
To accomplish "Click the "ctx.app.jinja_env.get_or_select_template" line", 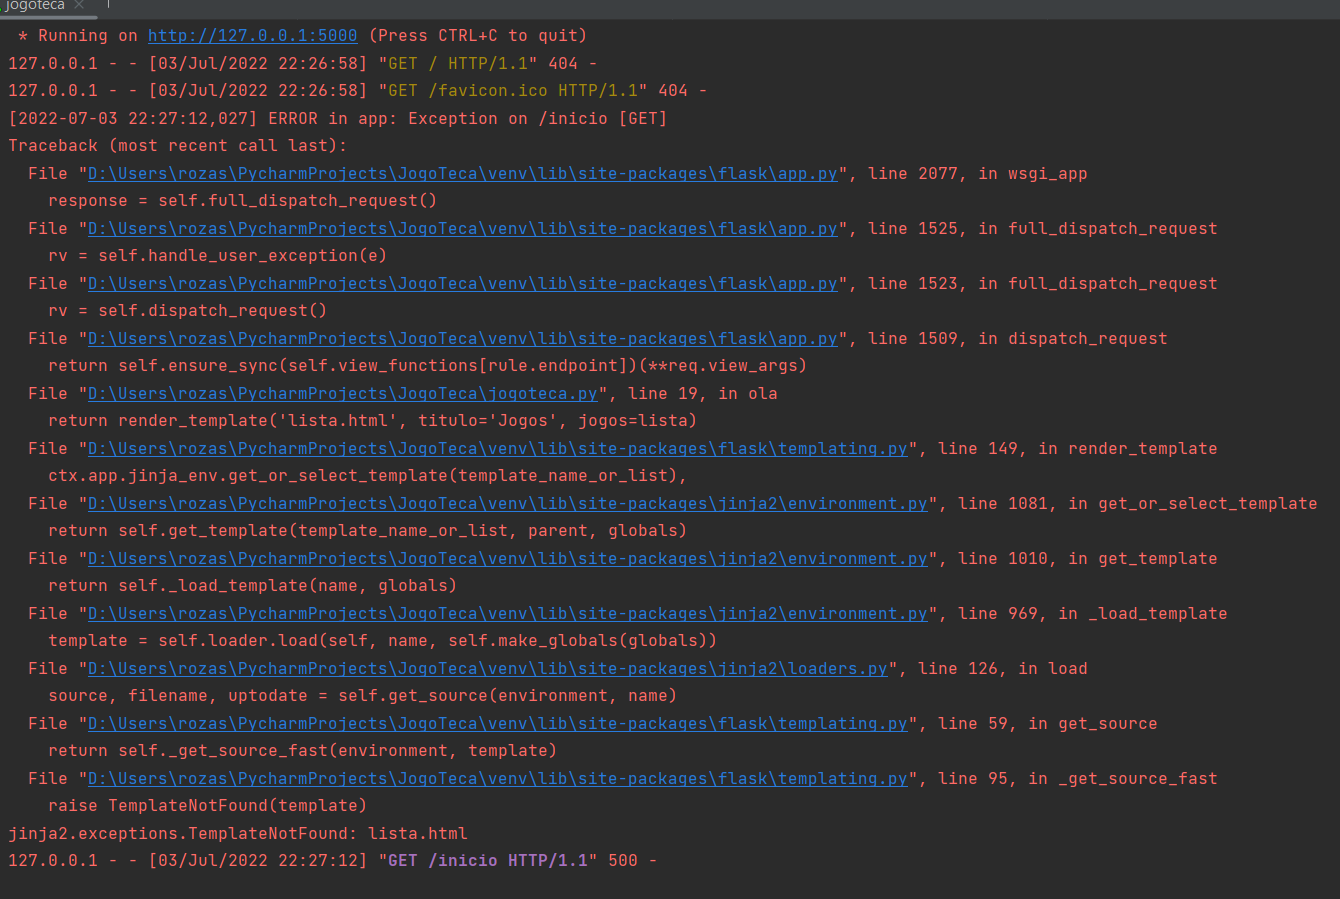I will coord(368,476).
